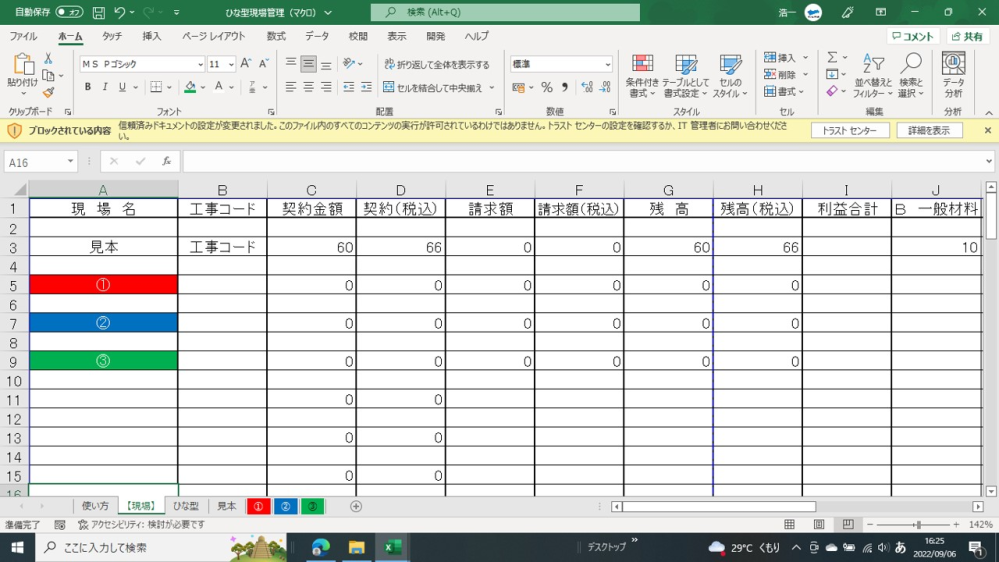Click the Format Painter brush icon
Viewport: 999px width, 562px height.
coord(48,93)
